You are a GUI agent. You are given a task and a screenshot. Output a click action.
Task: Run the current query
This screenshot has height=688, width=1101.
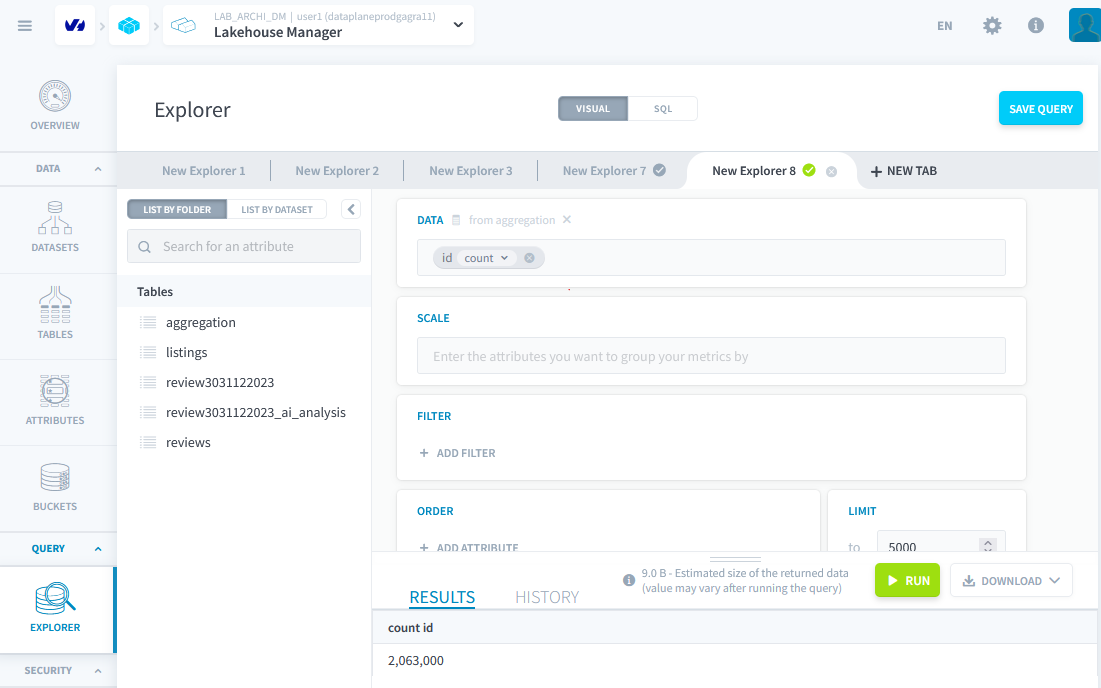pos(906,580)
